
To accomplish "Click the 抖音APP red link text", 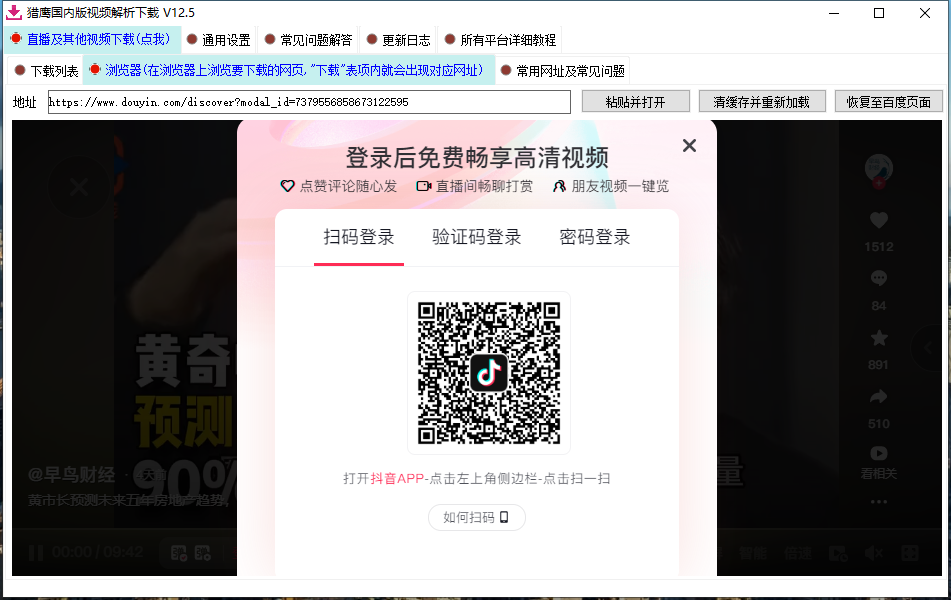I will point(397,479).
